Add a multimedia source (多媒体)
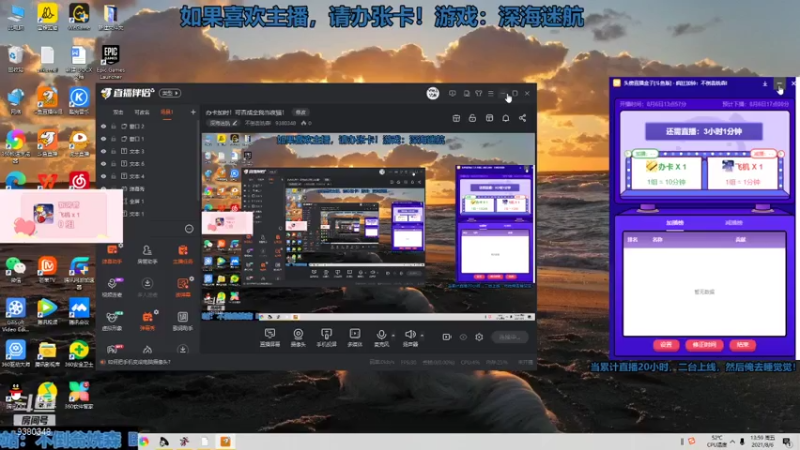The width and height of the screenshot is (800, 450). tap(355, 337)
